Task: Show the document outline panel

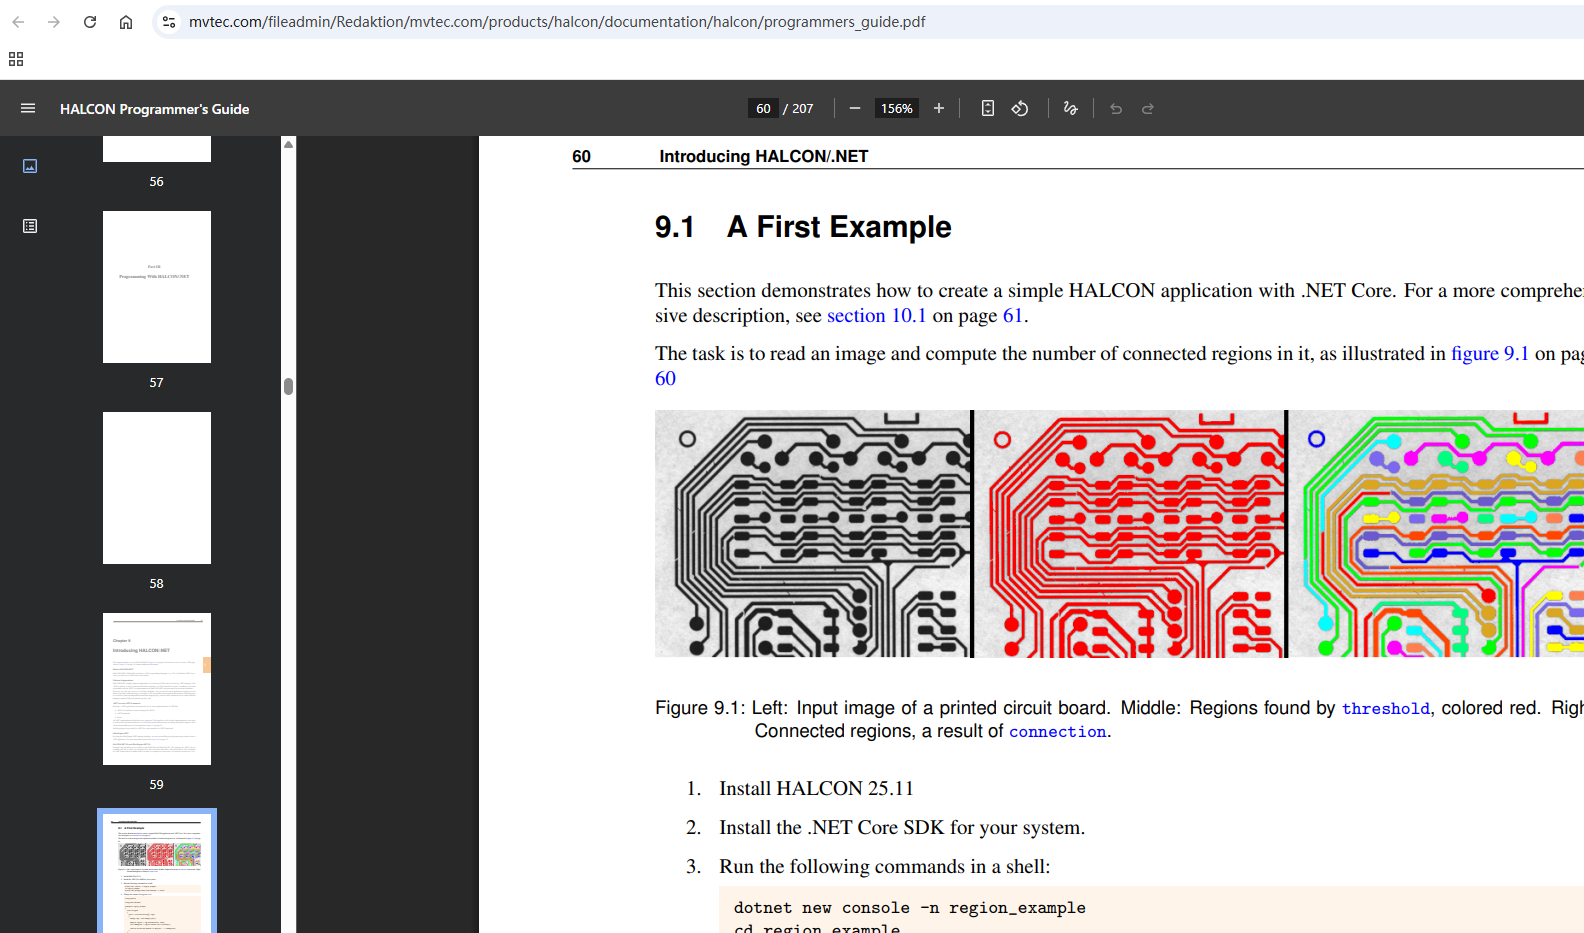Action: click(30, 226)
